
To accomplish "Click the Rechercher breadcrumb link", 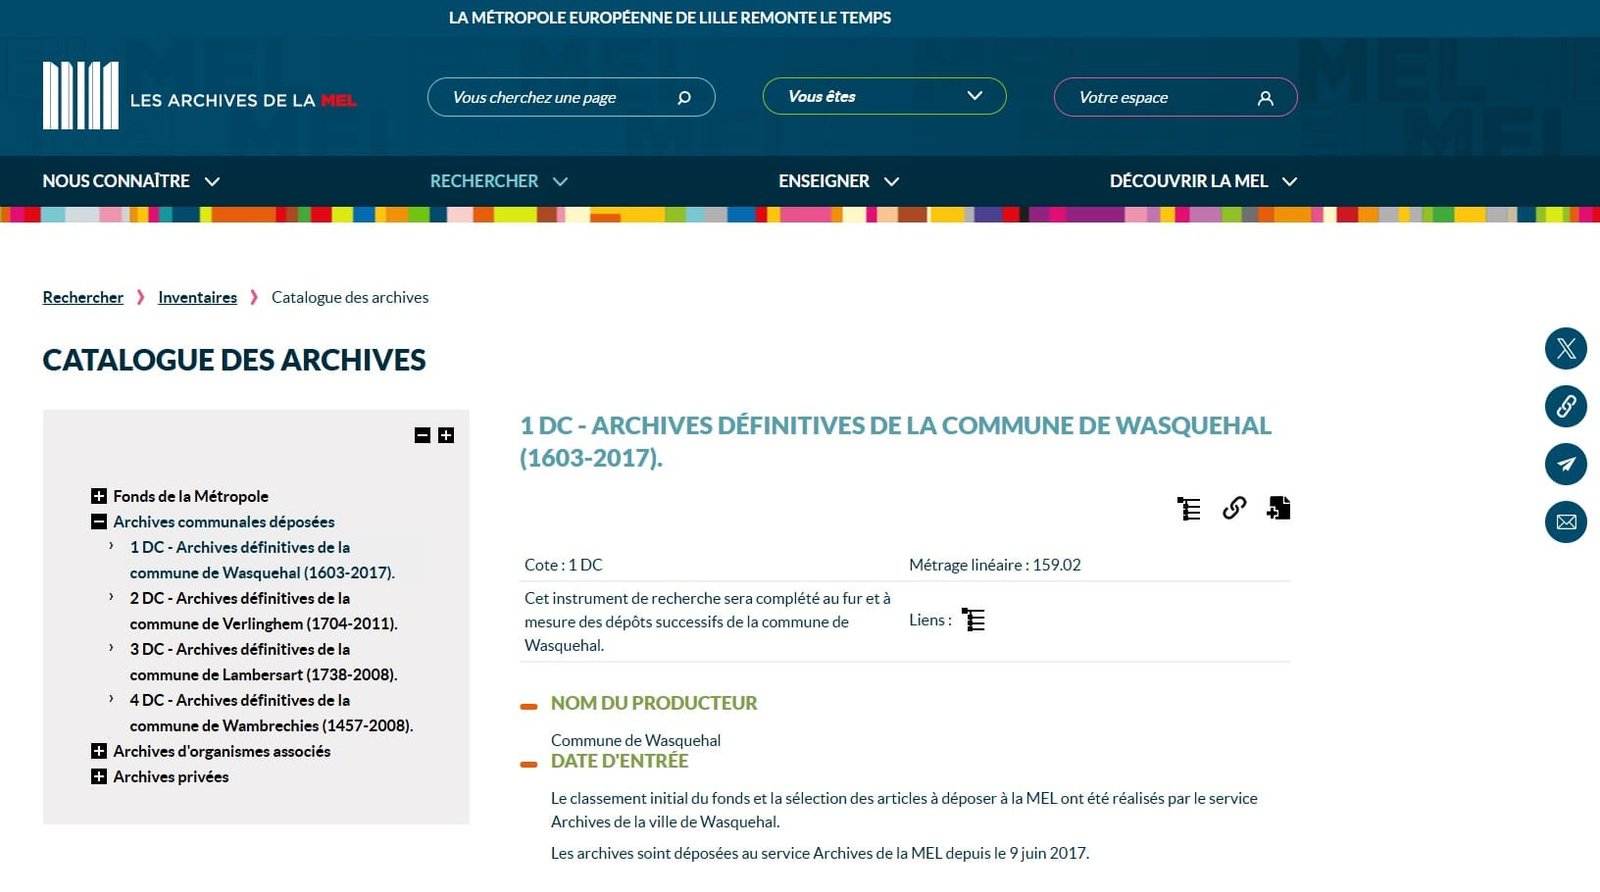I will coord(83,297).
